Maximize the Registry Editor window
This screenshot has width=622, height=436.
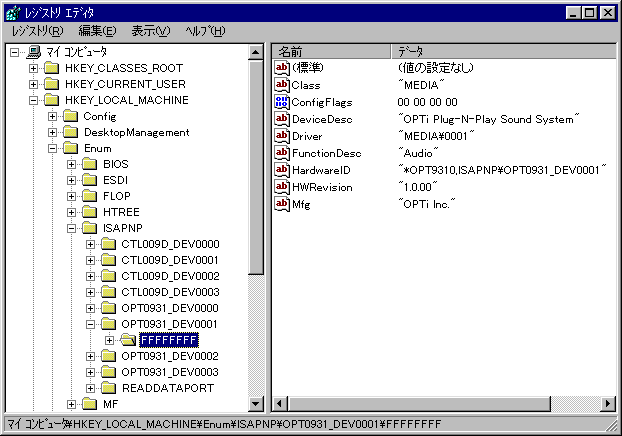[x=589, y=13]
